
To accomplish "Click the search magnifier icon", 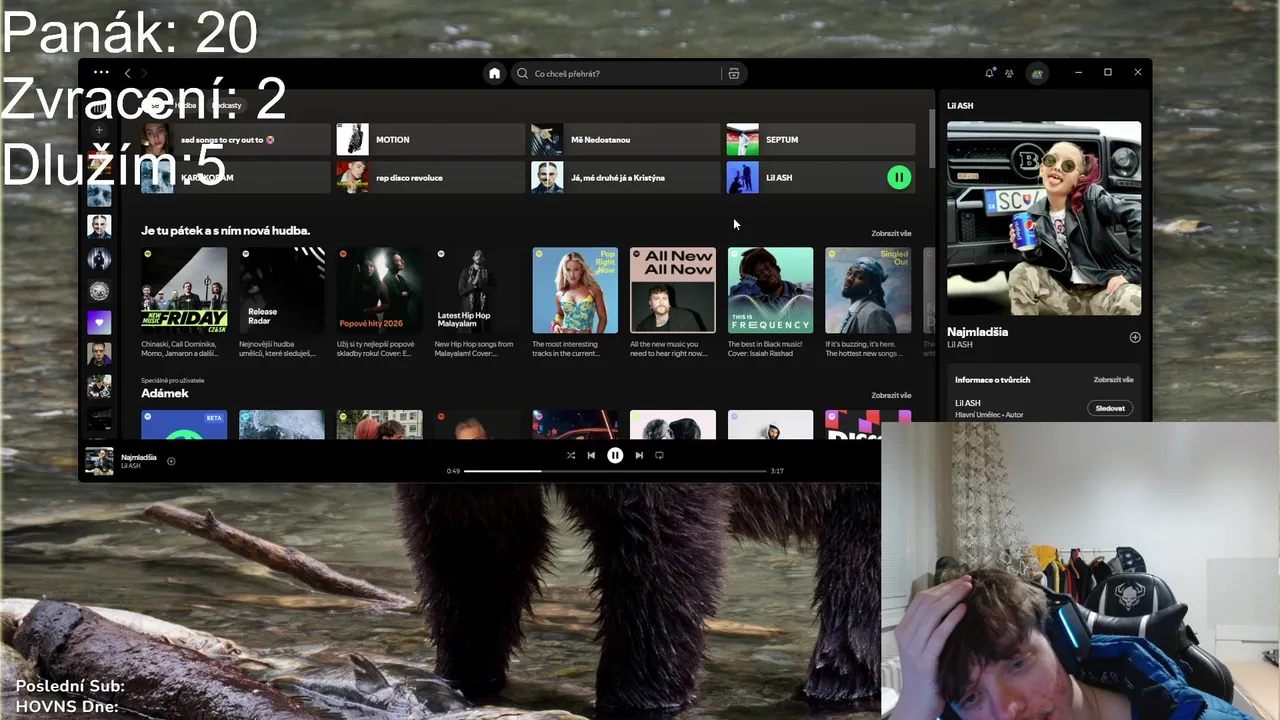I will pyautogui.click(x=523, y=73).
